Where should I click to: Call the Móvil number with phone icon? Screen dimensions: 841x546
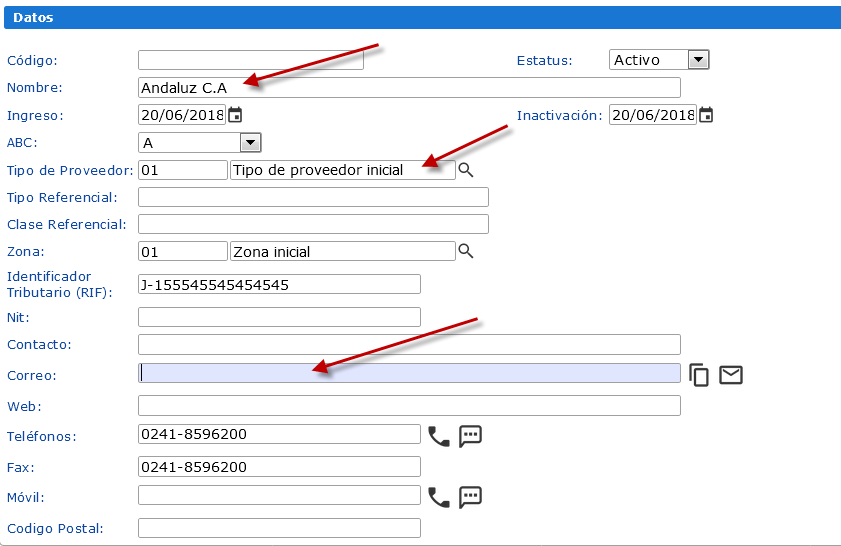[x=439, y=497]
